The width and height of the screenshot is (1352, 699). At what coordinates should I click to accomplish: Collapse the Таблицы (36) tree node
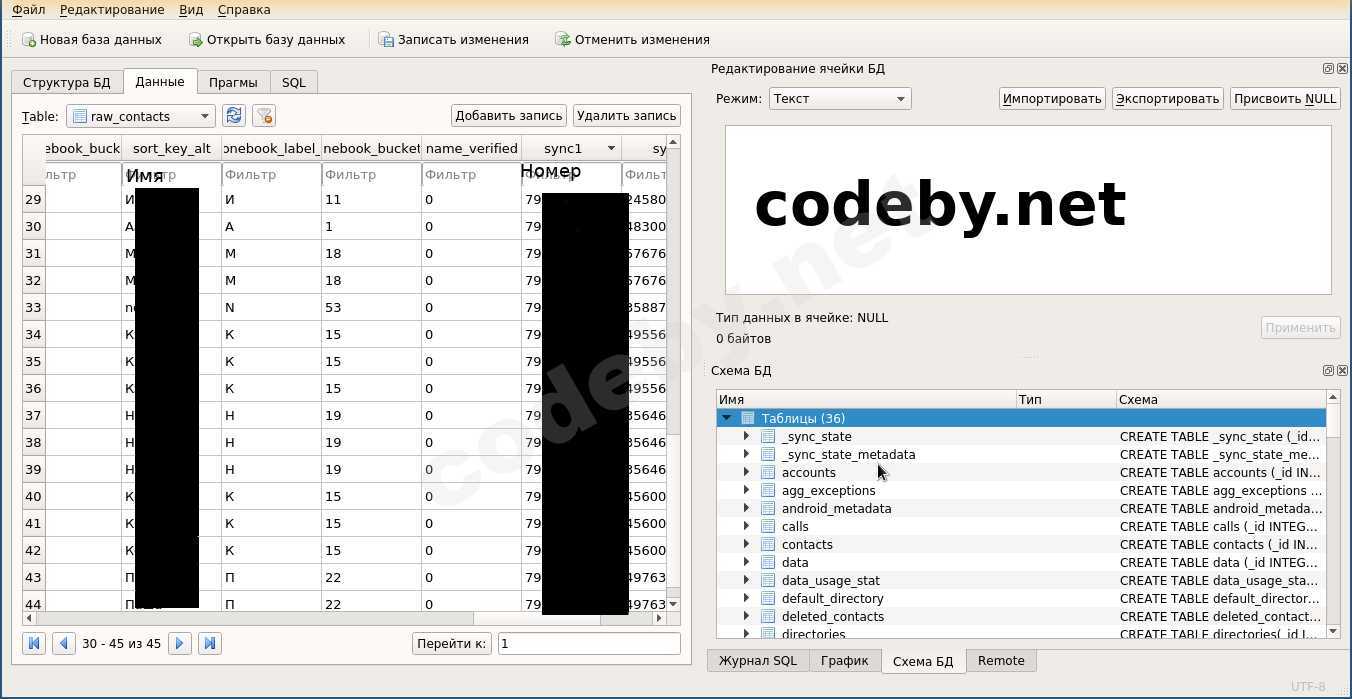727,418
